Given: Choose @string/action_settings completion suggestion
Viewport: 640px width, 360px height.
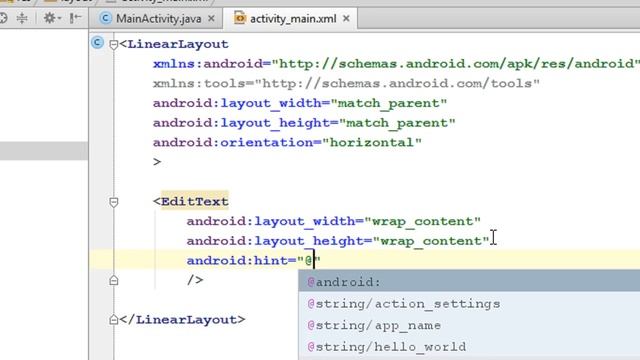Looking at the screenshot, I should click(469, 304).
